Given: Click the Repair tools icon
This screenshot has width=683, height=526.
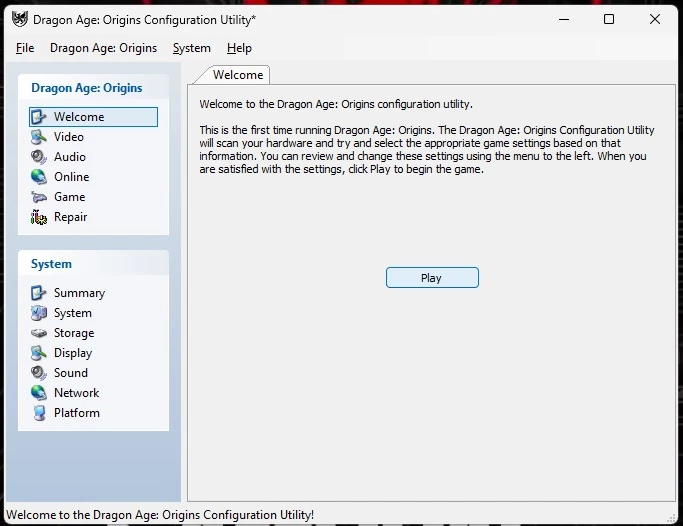Looking at the screenshot, I should tap(38, 217).
